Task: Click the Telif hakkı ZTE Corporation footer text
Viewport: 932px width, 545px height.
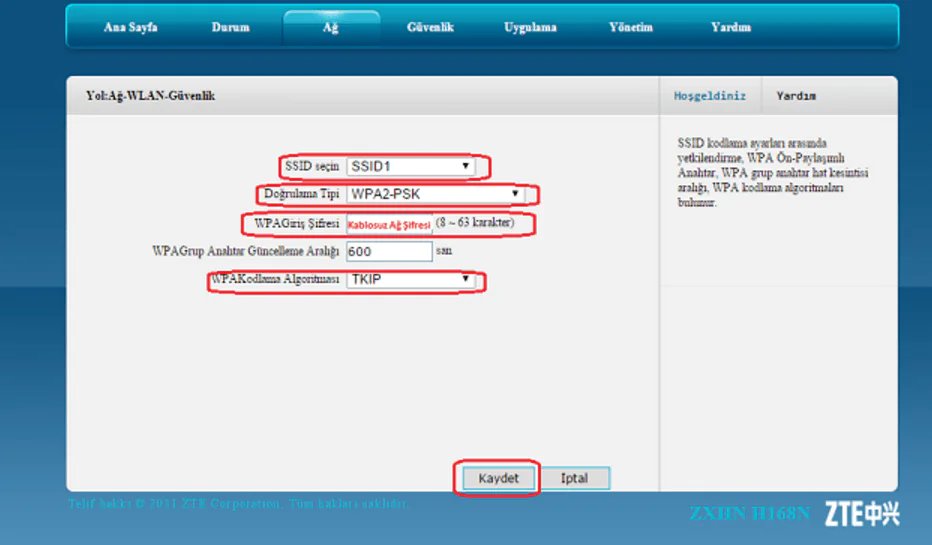Action: pos(238,503)
